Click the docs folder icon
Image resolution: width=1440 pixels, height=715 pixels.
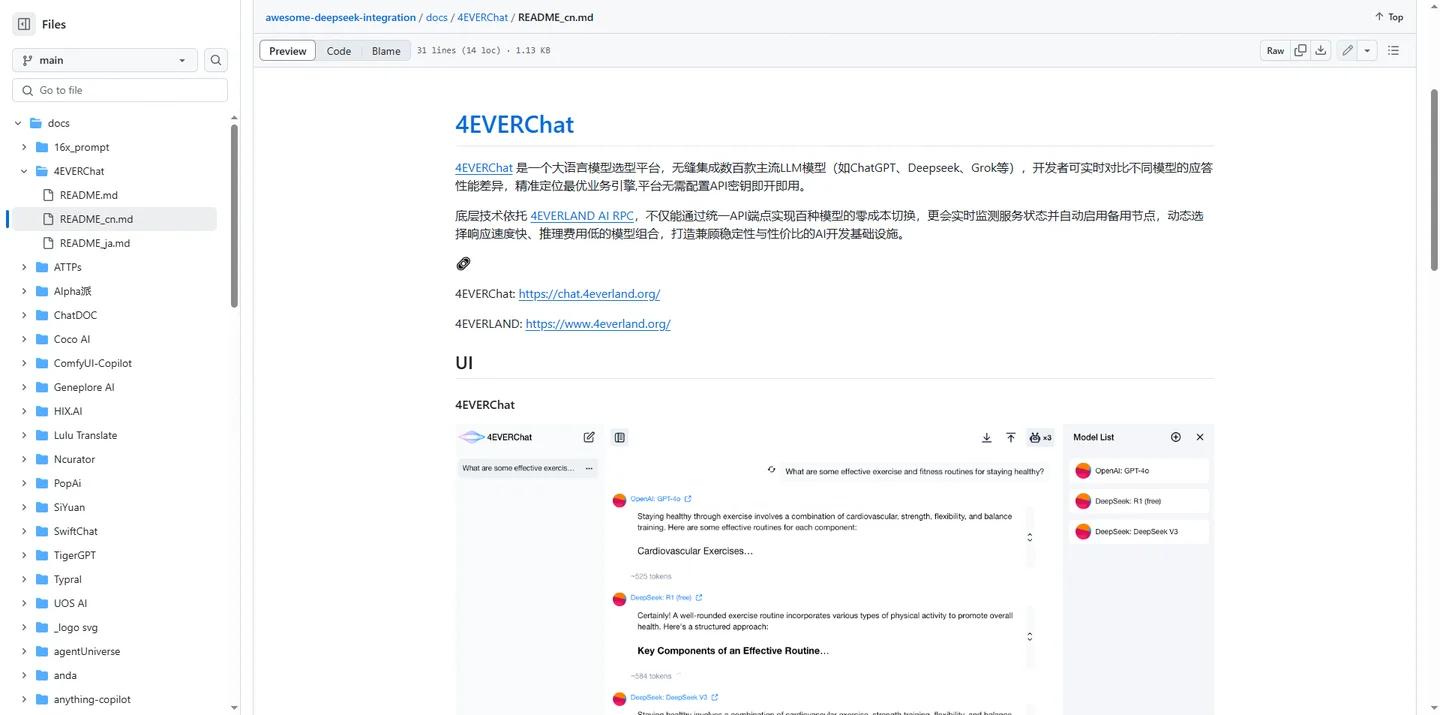click(x=36, y=123)
